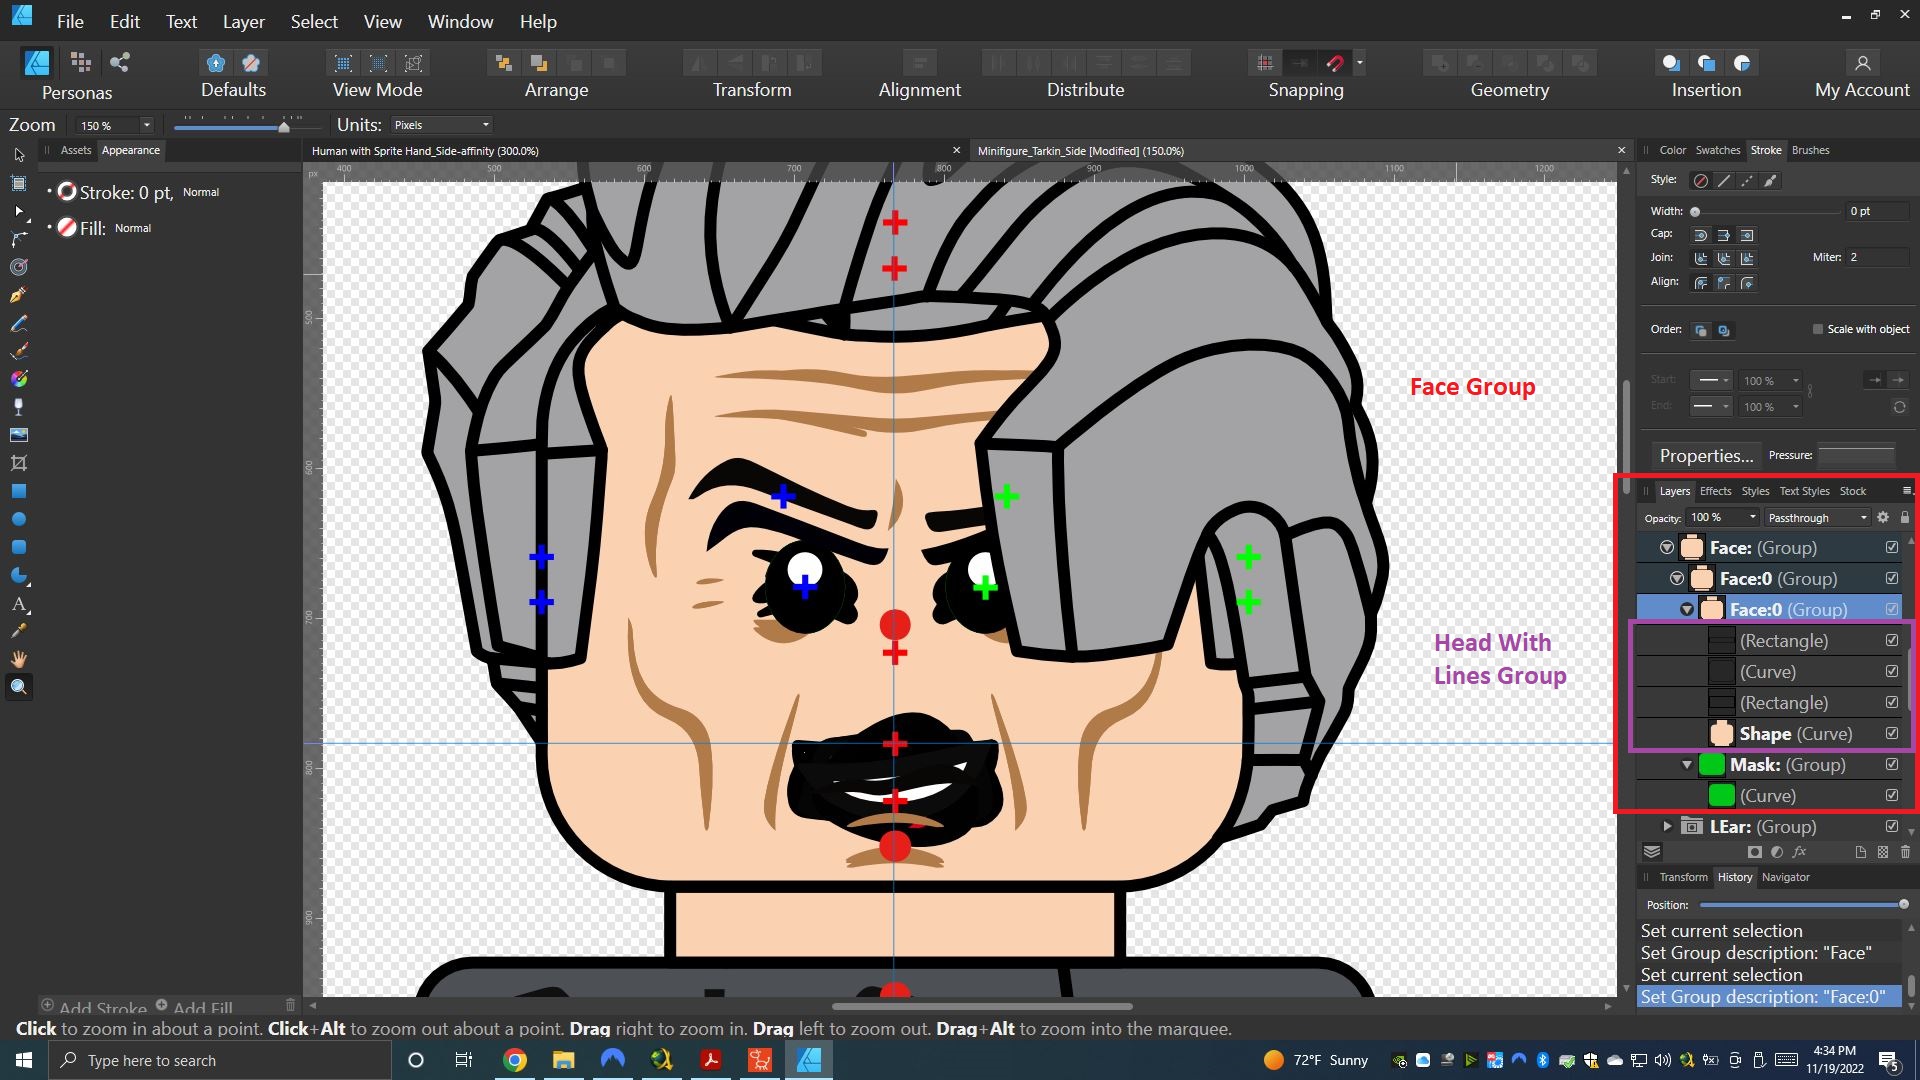Collapse the top Face: (Group) layer
The image size is (1920, 1080).
click(1667, 547)
